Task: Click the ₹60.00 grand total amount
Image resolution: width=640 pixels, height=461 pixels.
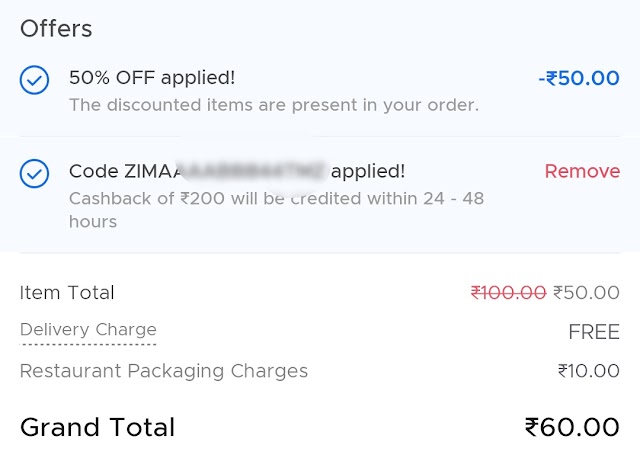Action: coord(572,428)
